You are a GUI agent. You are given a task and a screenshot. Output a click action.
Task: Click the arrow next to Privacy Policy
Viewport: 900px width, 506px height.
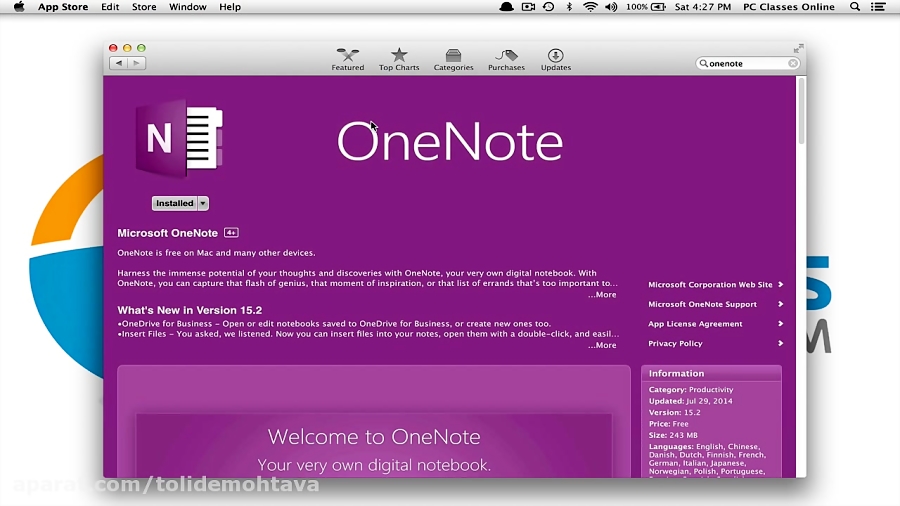(x=781, y=343)
